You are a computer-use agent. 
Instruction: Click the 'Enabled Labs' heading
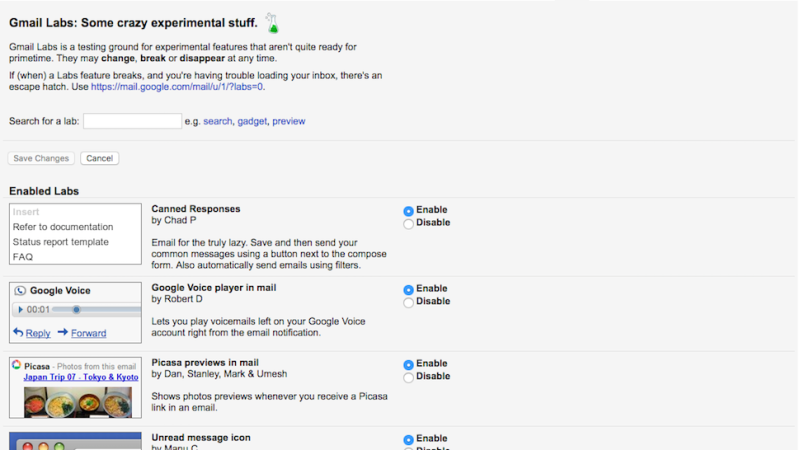[44, 191]
